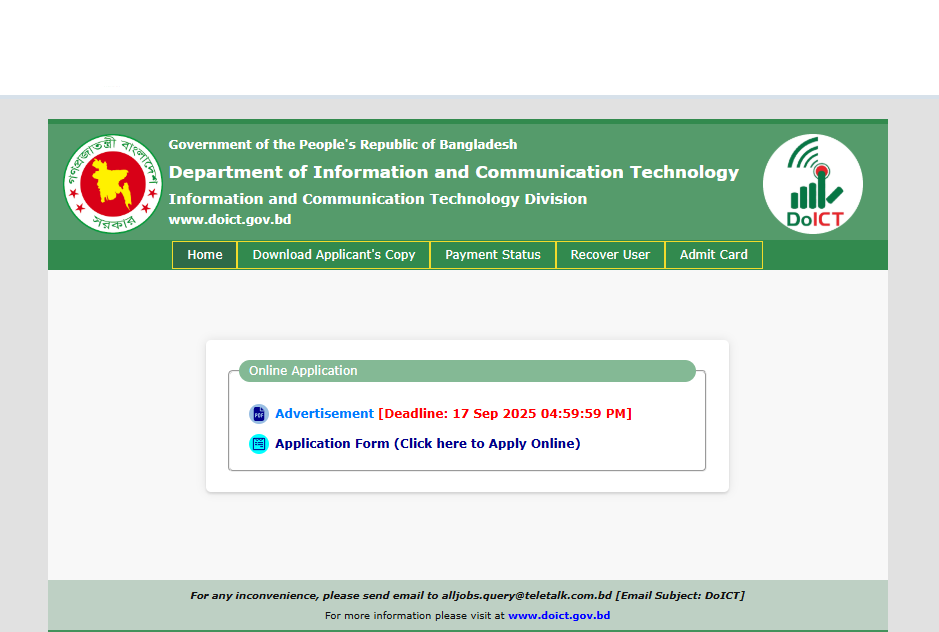Click the Bangladesh government emblem logo
This screenshot has height=632, width=939.
[x=112, y=184]
